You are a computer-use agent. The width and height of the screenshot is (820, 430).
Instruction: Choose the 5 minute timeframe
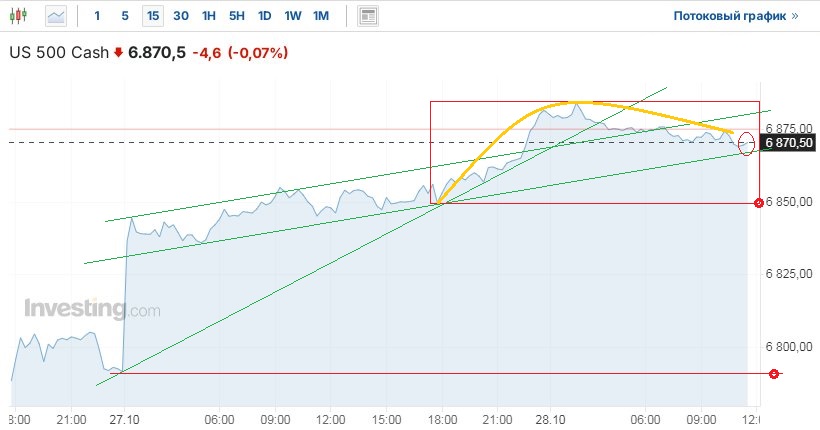pyautogui.click(x=125, y=16)
